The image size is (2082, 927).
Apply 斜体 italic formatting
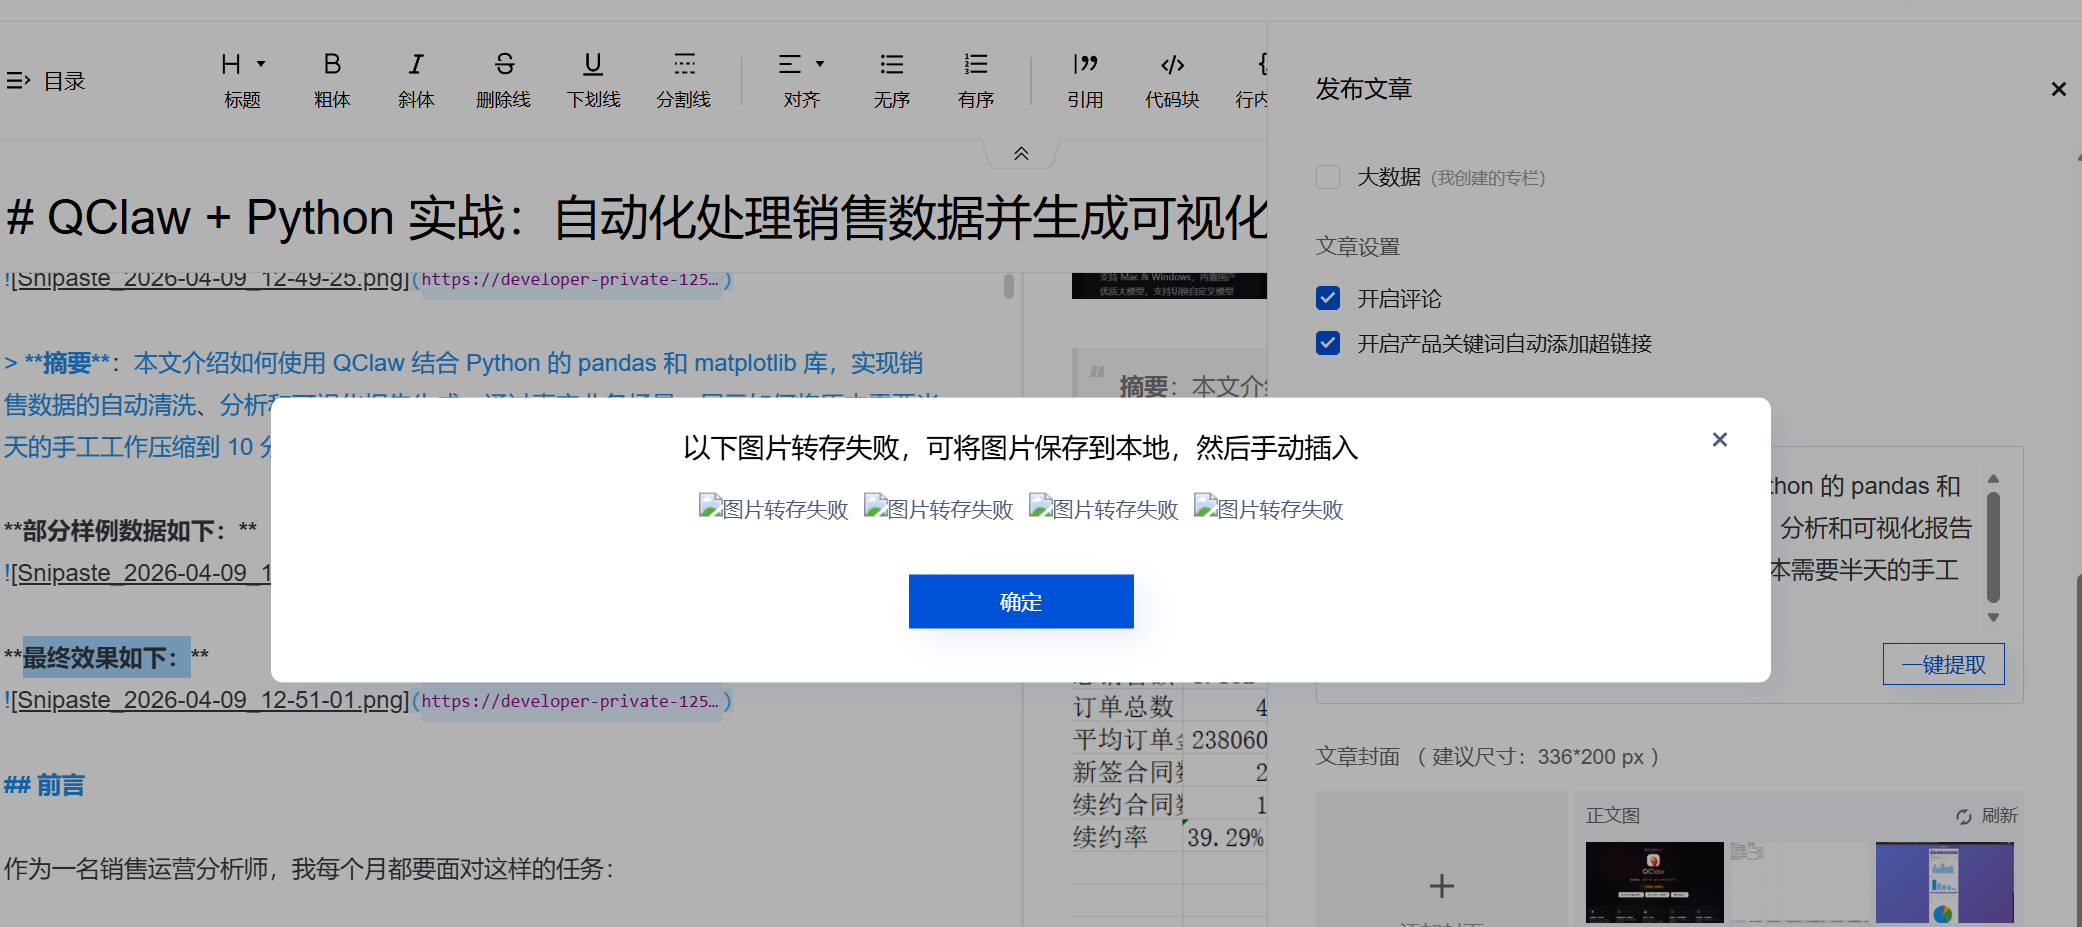click(416, 81)
